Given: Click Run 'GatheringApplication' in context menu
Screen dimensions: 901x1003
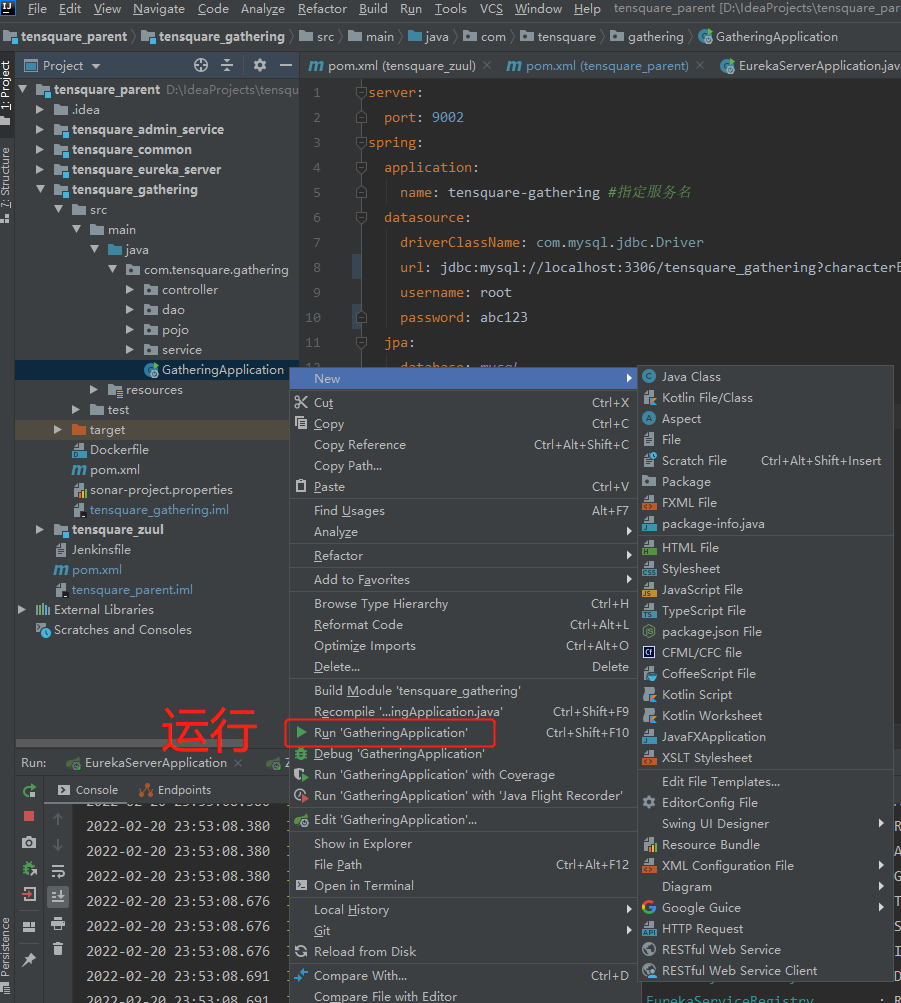Looking at the screenshot, I should 464,732.
